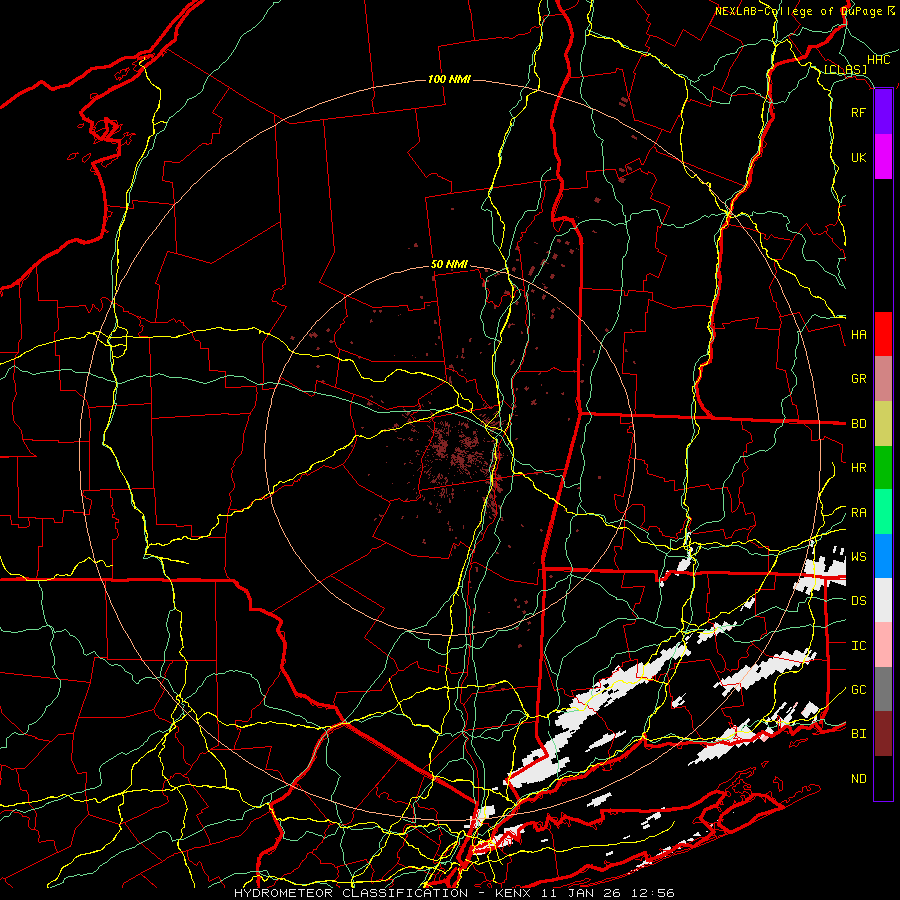Pick the brown BI legend swatch
900x900 pixels.
pyautogui.click(x=883, y=734)
